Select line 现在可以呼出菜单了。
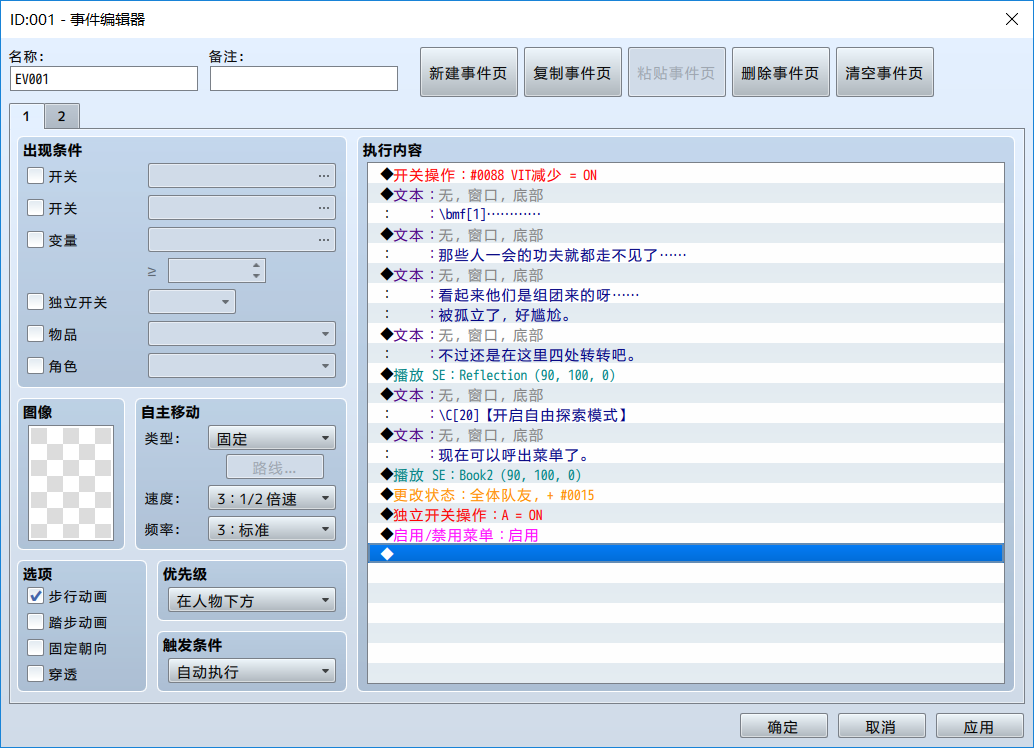The height and width of the screenshot is (748, 1034). click(x=686, y=455)
